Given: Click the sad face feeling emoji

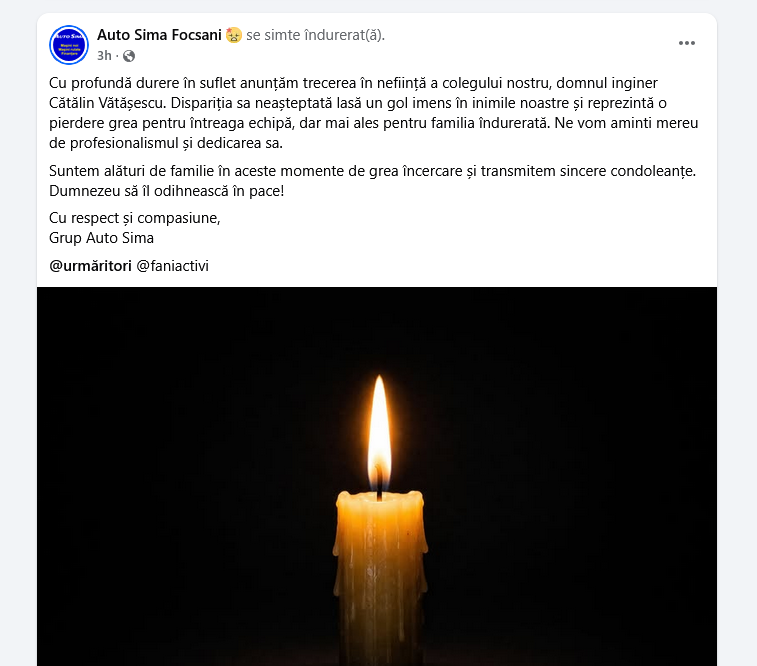Looking at the screenshot, I should click(234, 35).
